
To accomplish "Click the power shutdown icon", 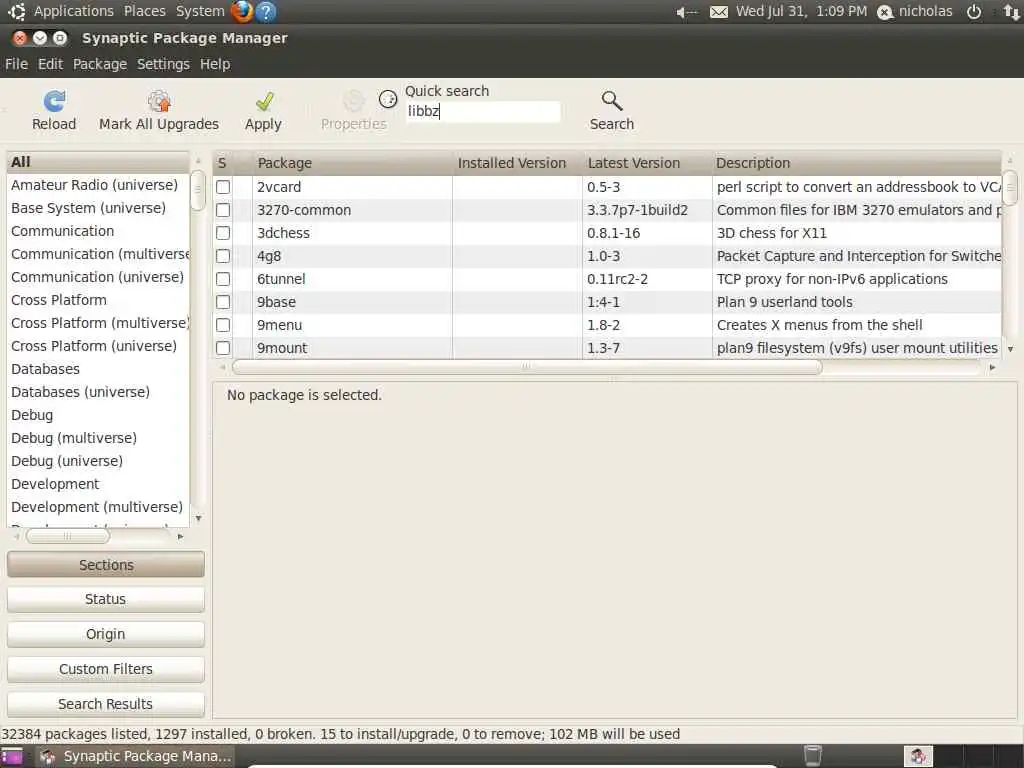I will click(x=974, y=12).
